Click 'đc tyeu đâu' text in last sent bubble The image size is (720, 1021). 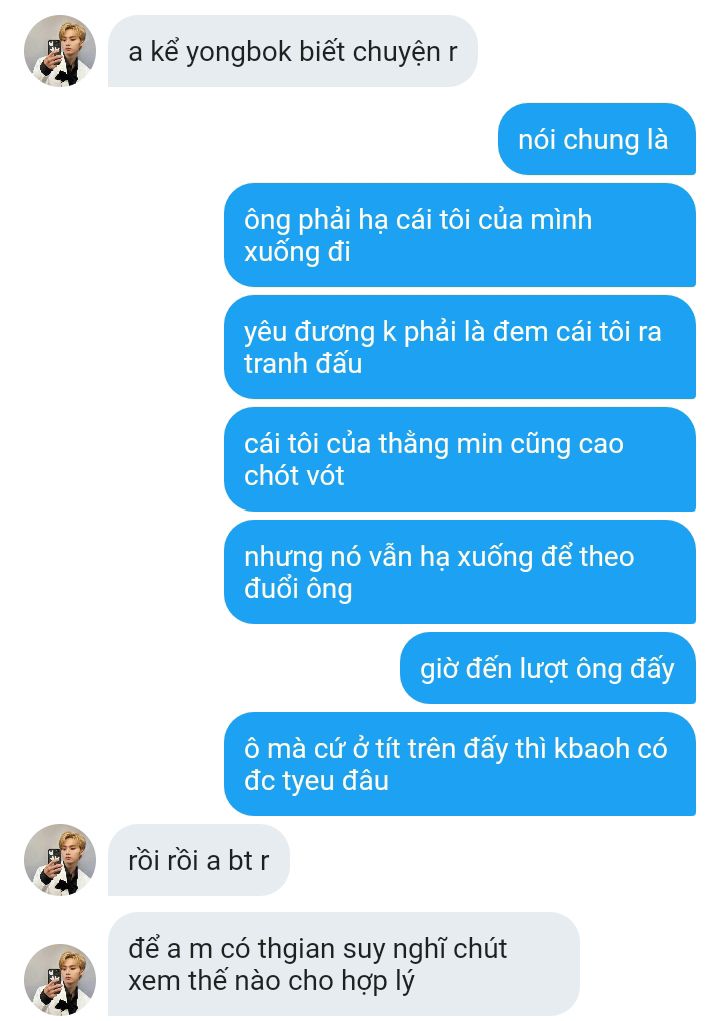click(x=316, y=781)
